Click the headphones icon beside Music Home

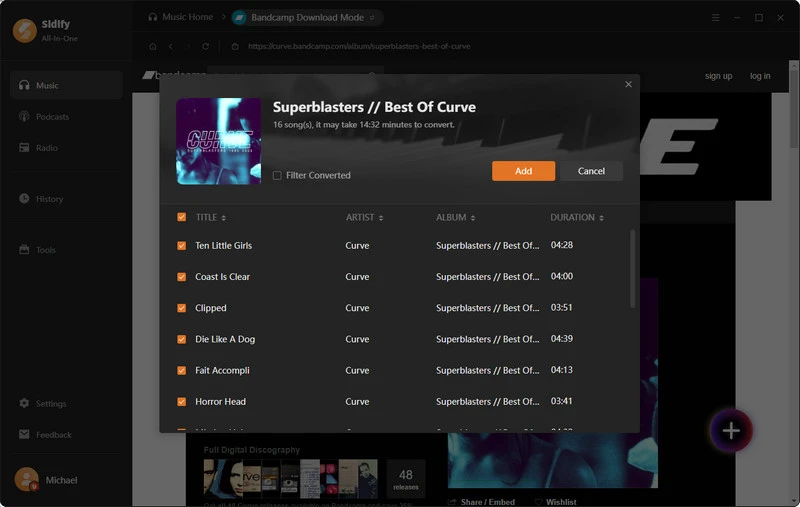coord(153,17)
